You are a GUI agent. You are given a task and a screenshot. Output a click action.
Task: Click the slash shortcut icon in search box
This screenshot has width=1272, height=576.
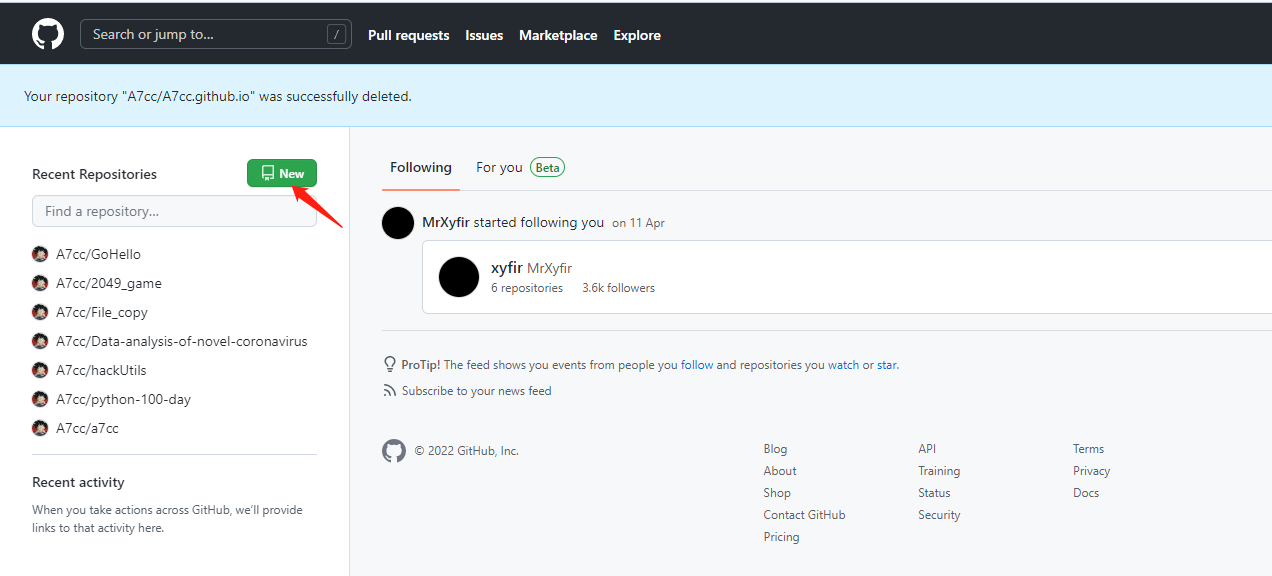click(x=337, y=35)
